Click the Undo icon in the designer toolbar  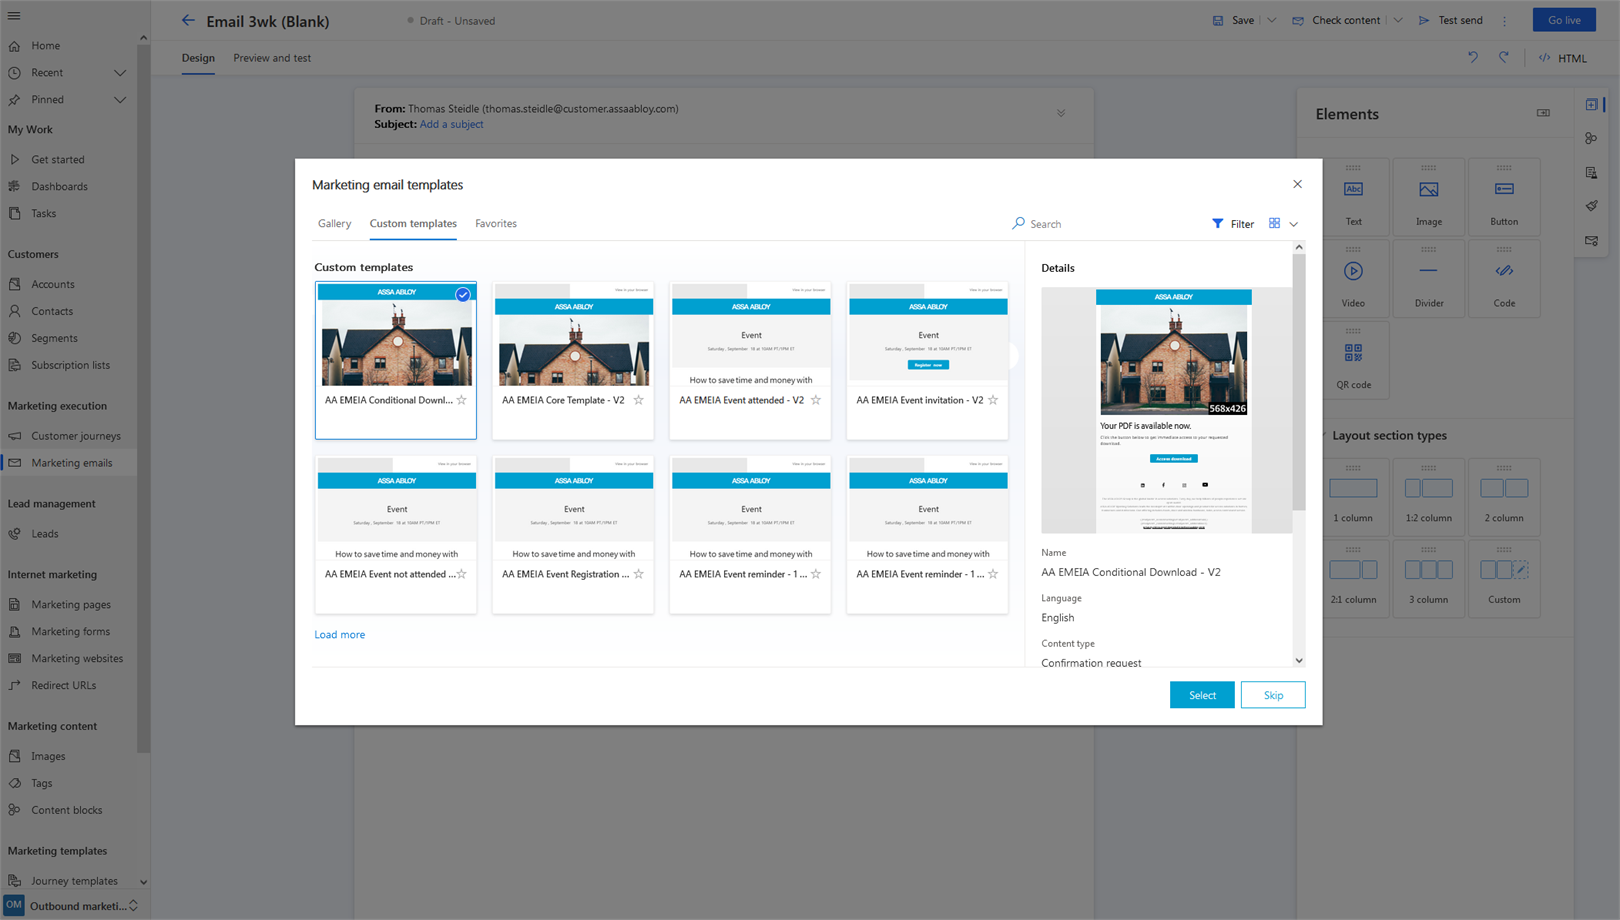click(x=1472, y=58)
